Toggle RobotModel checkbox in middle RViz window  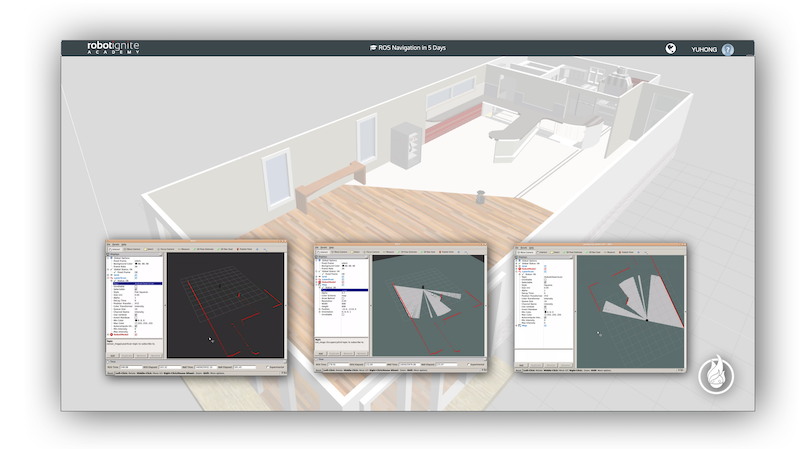click(343, 282)
